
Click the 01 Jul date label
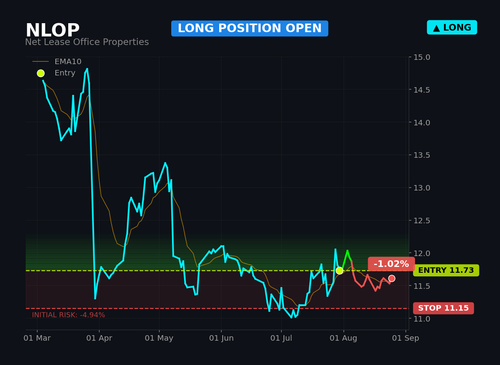[281, 338]
